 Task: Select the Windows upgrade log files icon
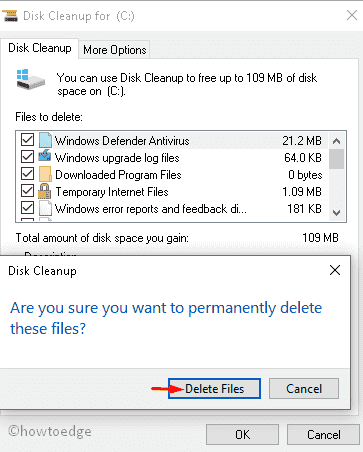tap(45, 157)
